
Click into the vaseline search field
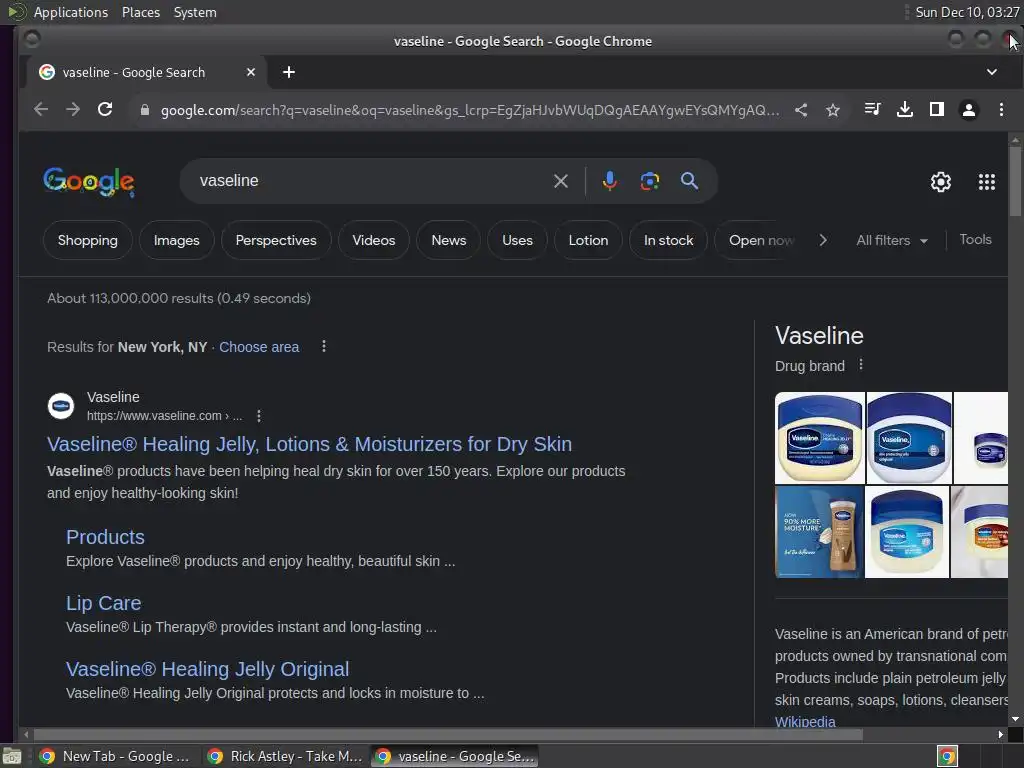372,181
